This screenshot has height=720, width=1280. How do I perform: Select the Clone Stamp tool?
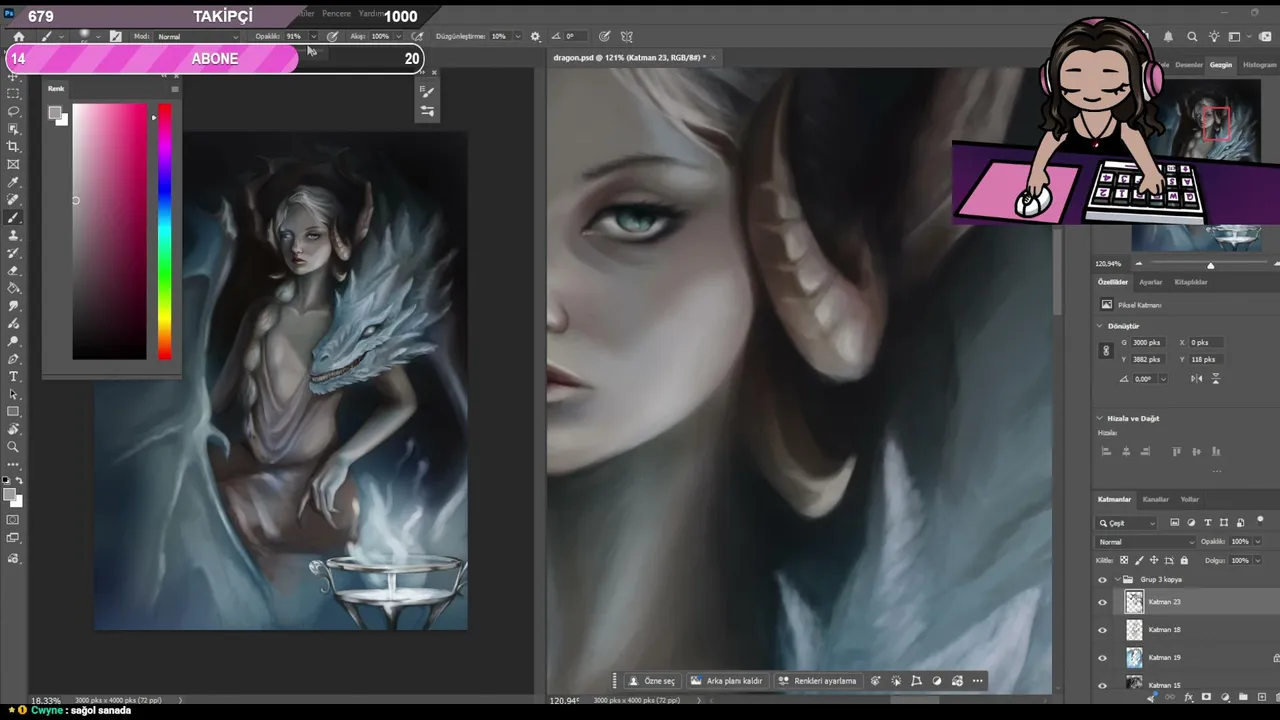(13, 236)
